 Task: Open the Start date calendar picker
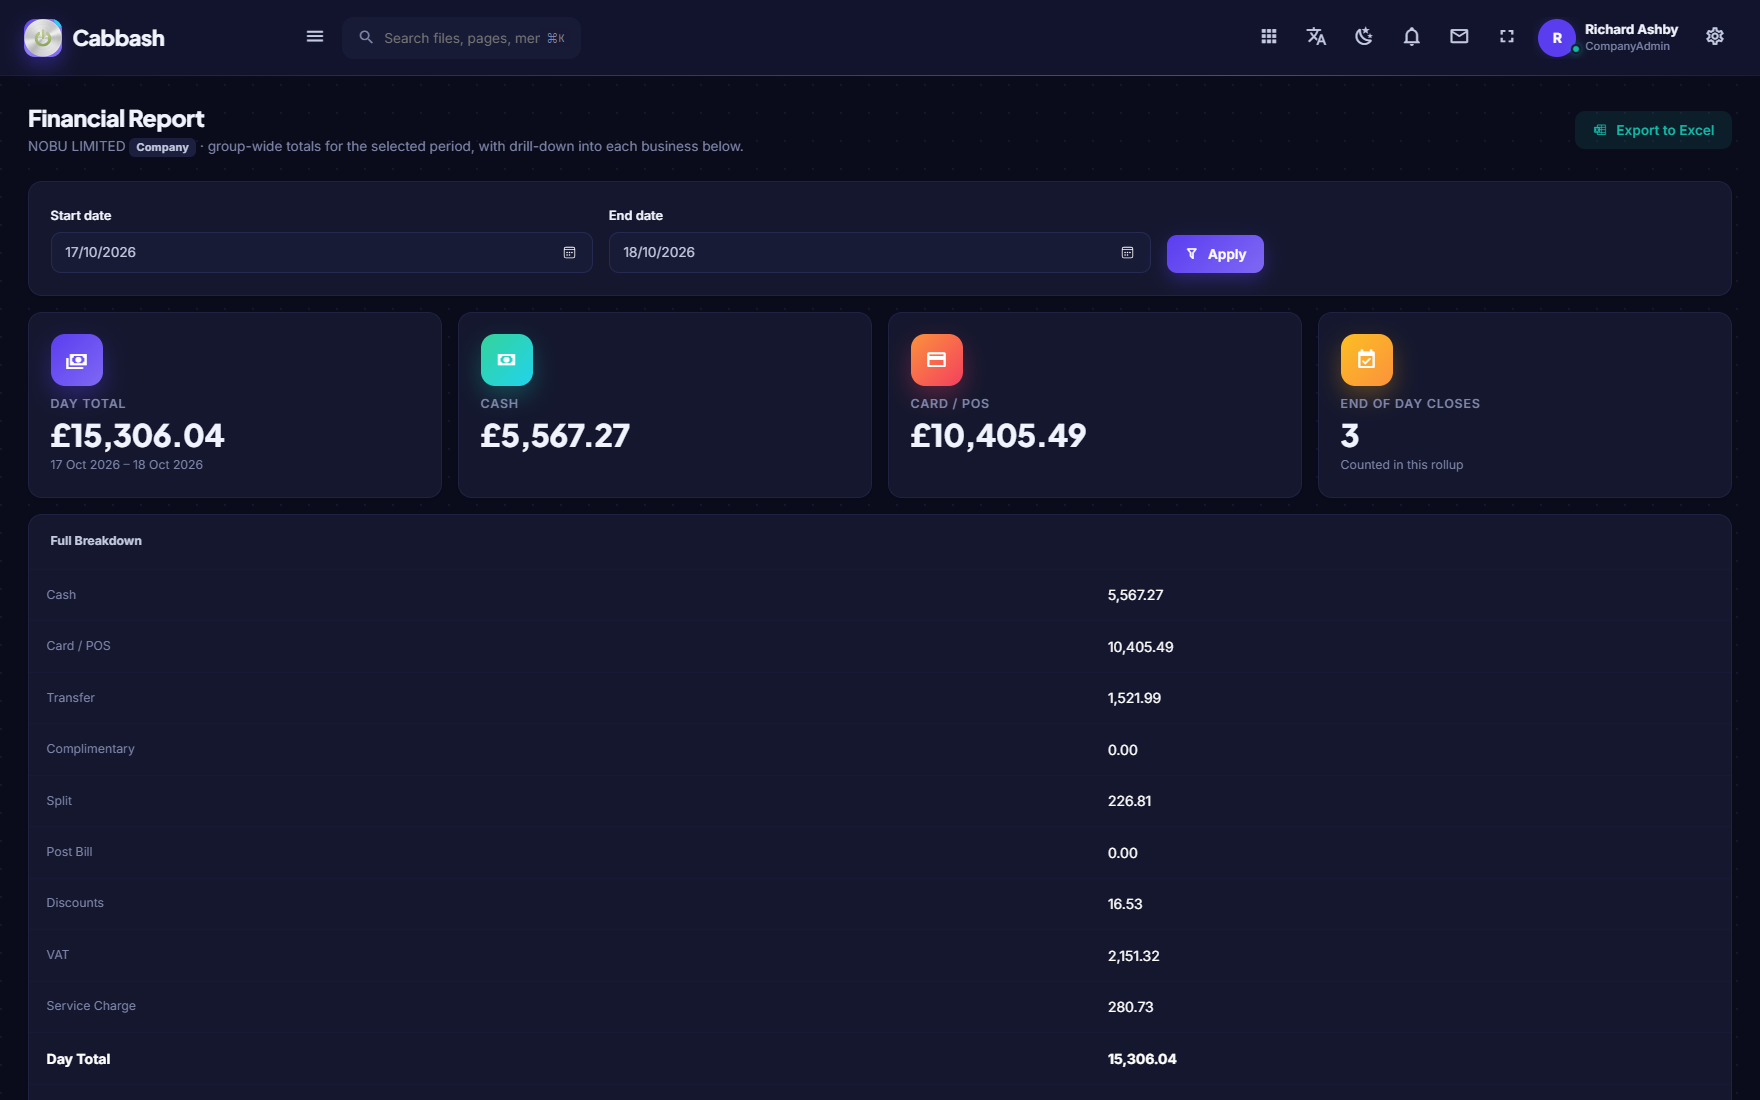click(569, 253)
